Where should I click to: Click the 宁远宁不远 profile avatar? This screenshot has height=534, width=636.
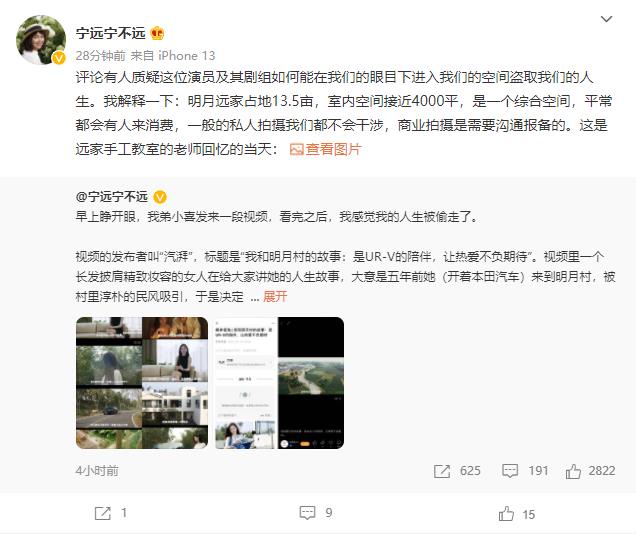[41, 40]
